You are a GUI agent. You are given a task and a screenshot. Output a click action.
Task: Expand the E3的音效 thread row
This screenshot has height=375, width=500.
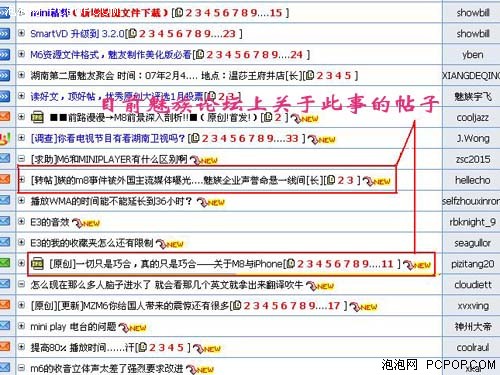[22, 222]
